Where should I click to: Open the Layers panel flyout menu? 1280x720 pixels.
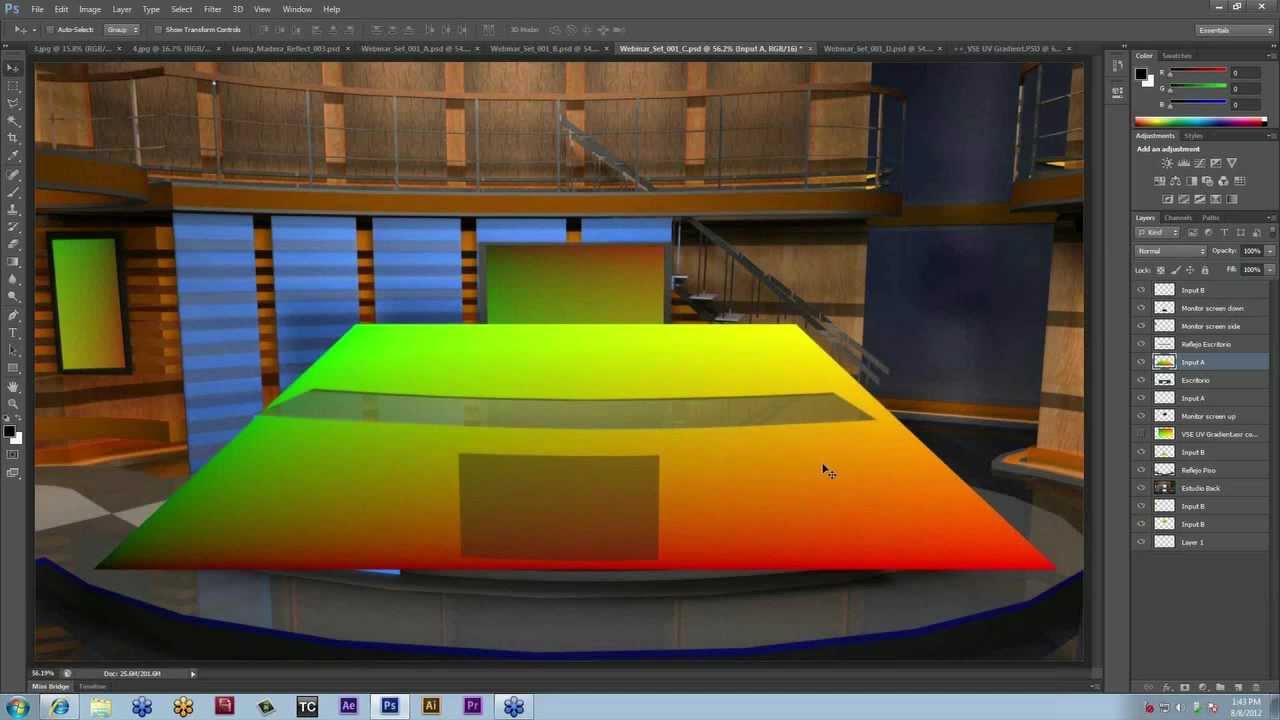pos(1270,217)
